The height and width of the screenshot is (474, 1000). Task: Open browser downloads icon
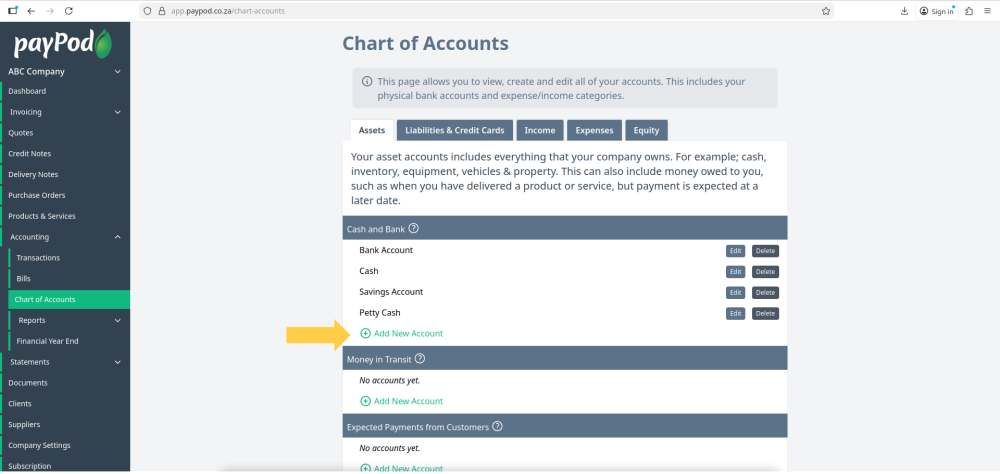pyautogui.click(x=904, y=11)
